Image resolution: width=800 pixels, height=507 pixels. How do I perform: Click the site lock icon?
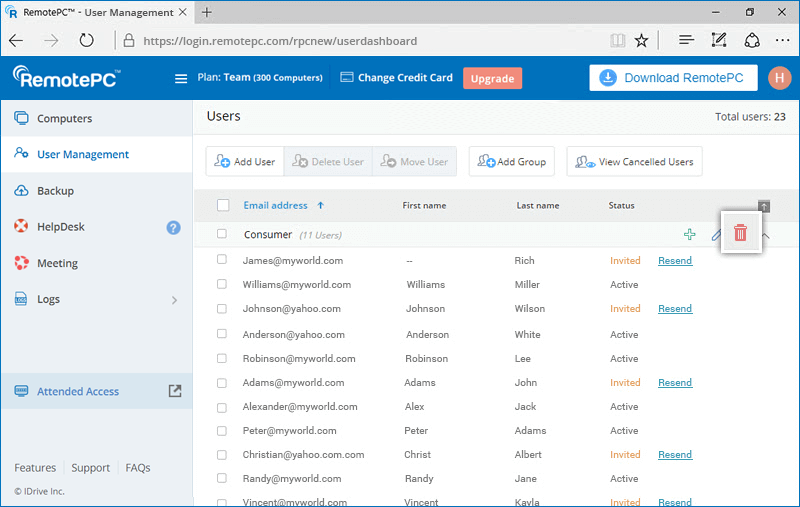[x=129, y=40]
